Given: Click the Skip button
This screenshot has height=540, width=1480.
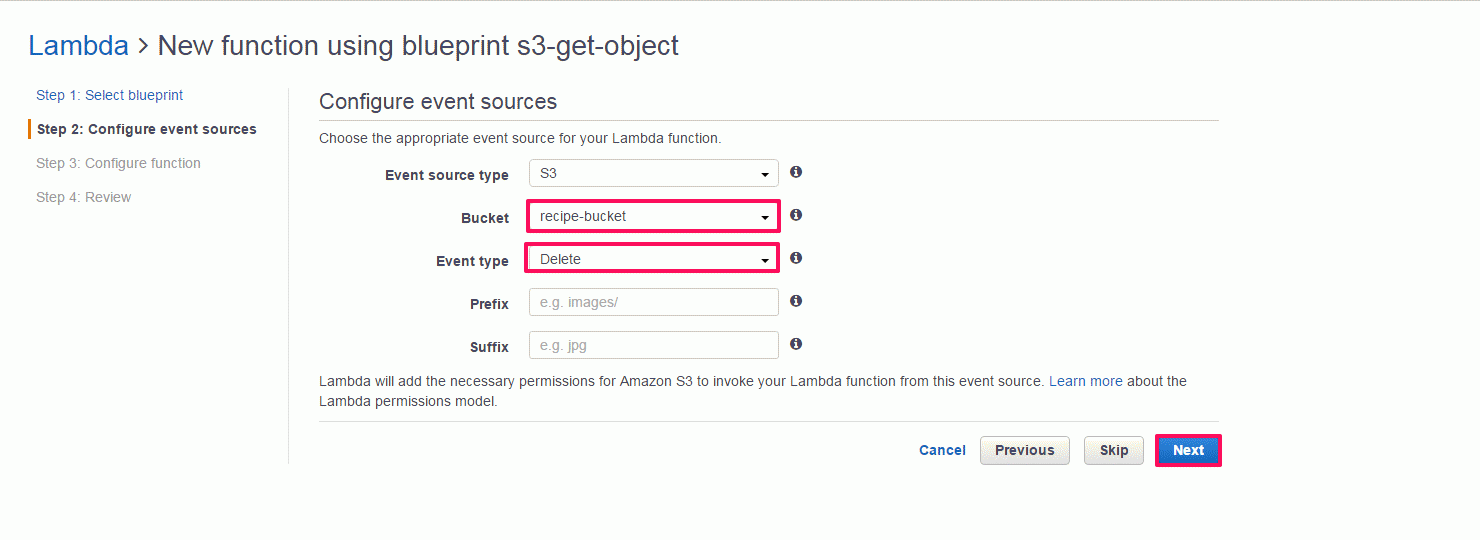Looking at the screenshot, I should [x=1114, y=450].
